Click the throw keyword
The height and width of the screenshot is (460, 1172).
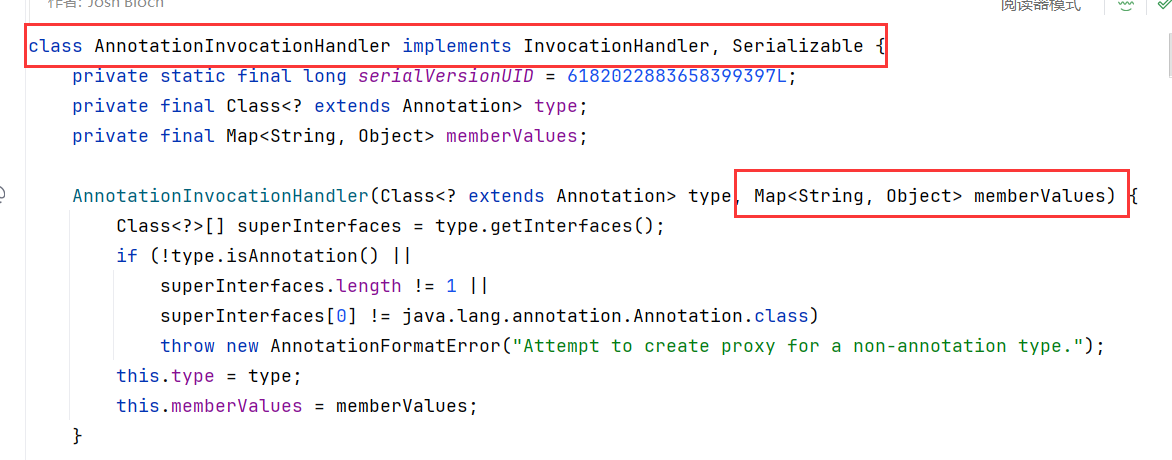pyautogui.click(x=187, y=346)
